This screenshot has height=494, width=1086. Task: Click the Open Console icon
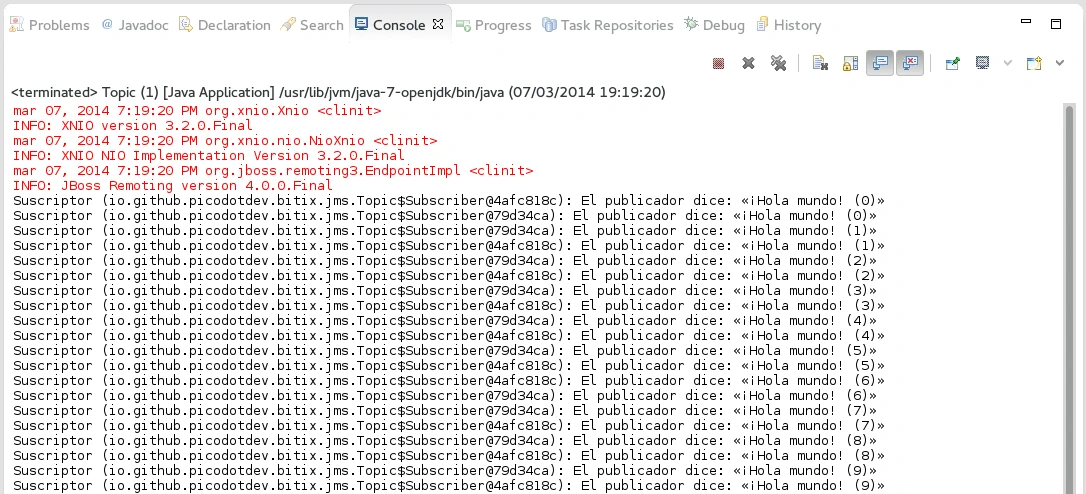click(x=1035, y=64)
